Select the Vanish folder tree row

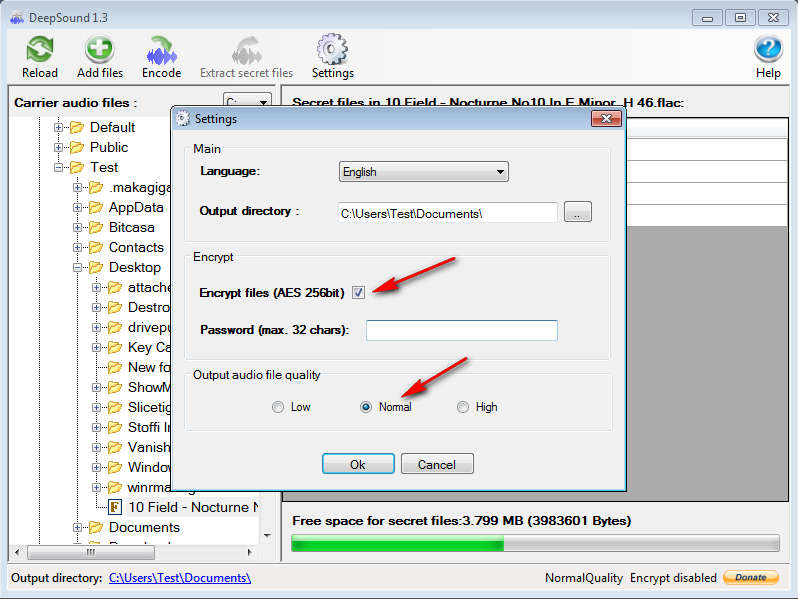coord(149,447)
